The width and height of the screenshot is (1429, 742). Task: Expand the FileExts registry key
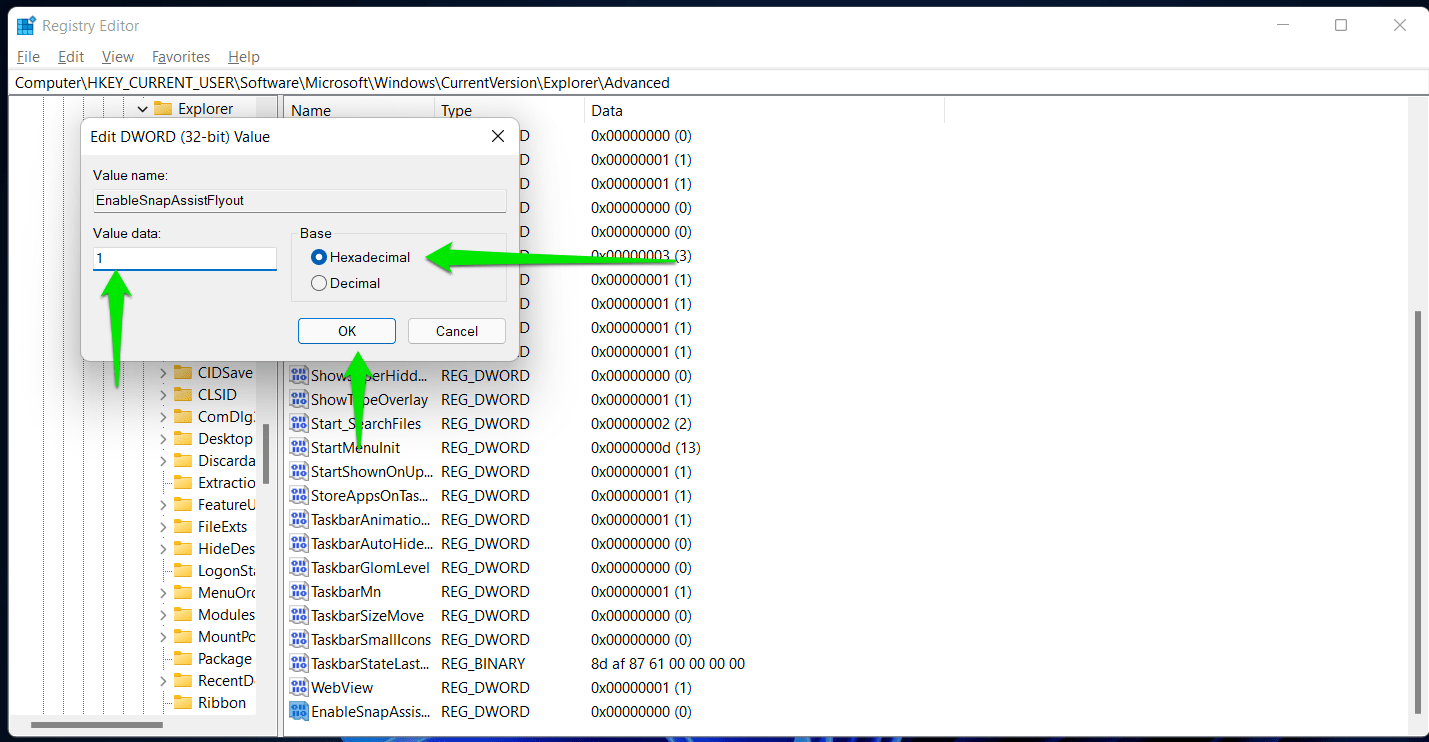tap(163, 527)
